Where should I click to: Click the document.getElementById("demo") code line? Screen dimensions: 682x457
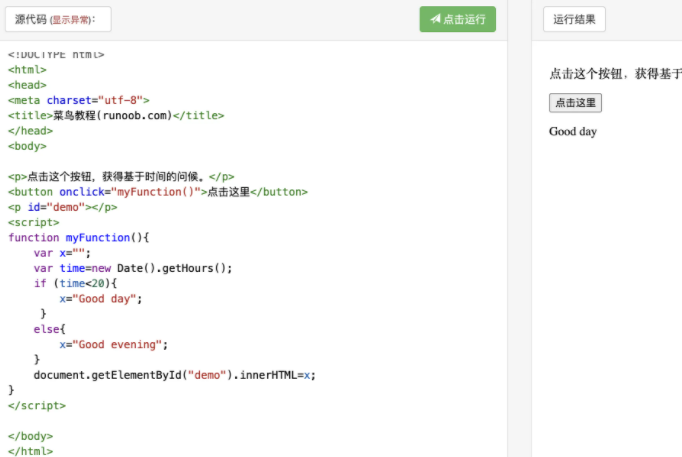(174, 375)
